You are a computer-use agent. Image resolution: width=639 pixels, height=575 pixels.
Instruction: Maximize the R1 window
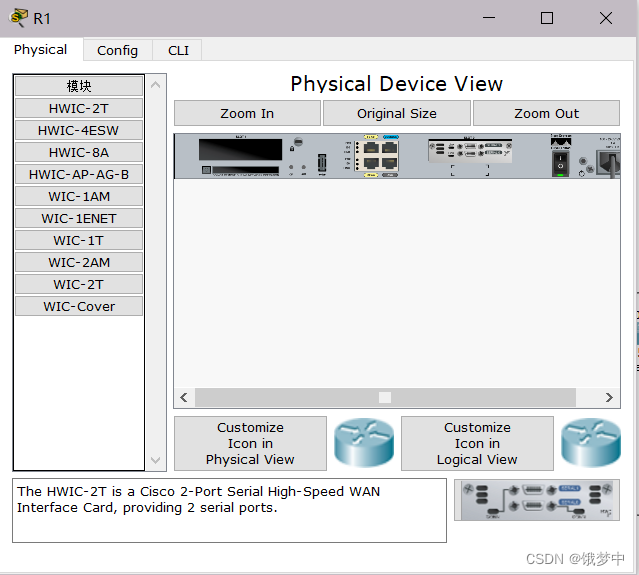click(x=547, y=18)
